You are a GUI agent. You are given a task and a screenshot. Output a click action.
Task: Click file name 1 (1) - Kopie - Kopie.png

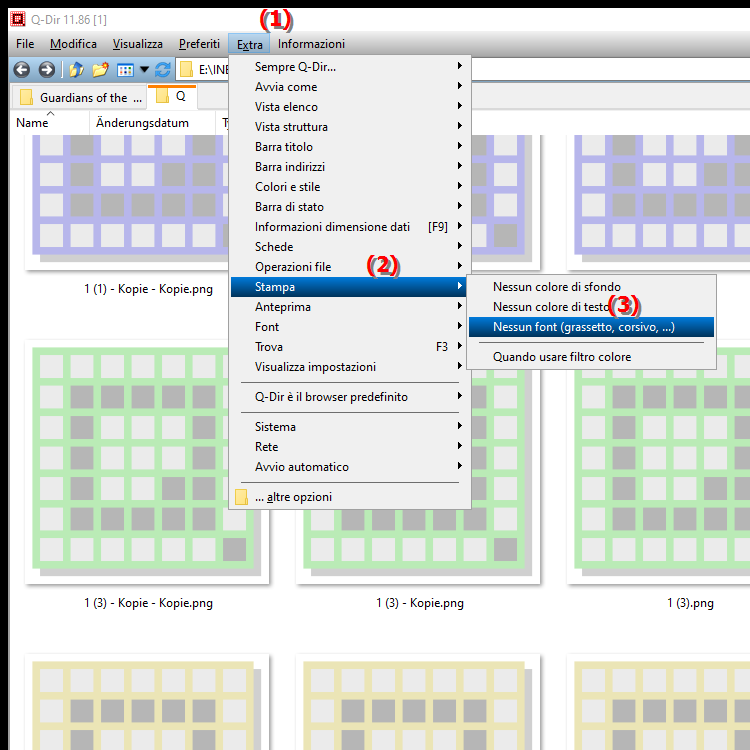148,289
